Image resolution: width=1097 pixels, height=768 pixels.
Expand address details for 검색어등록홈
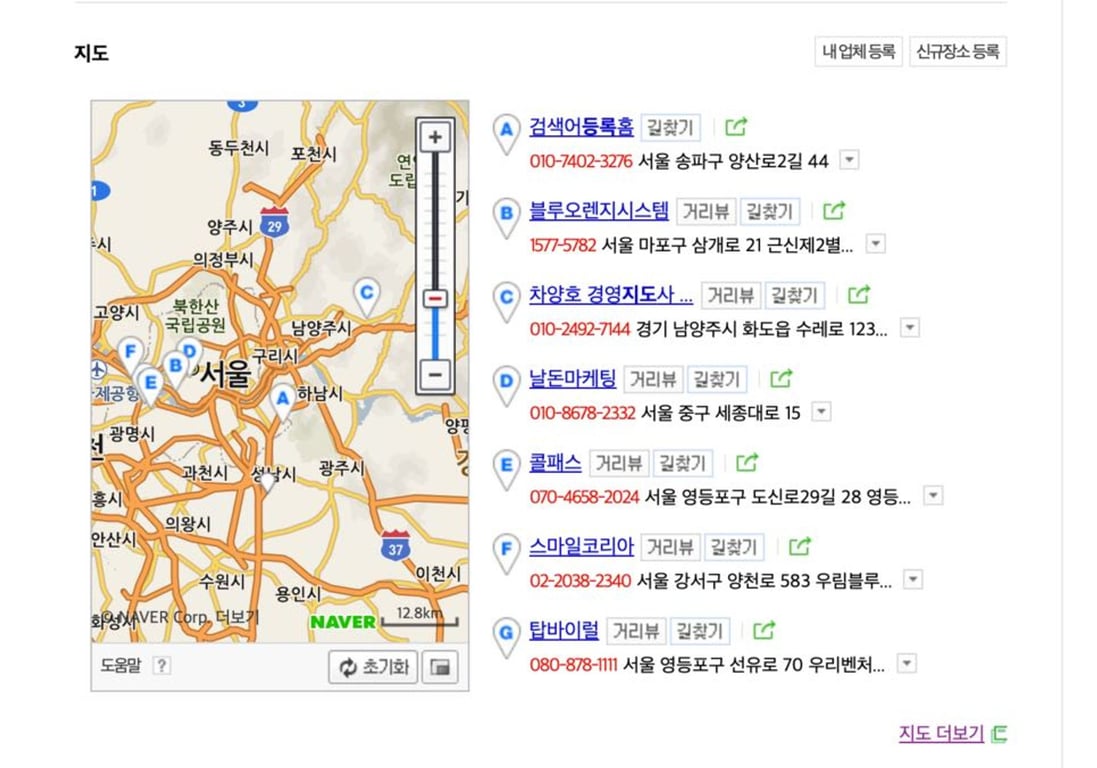click(x=849, y=160)
